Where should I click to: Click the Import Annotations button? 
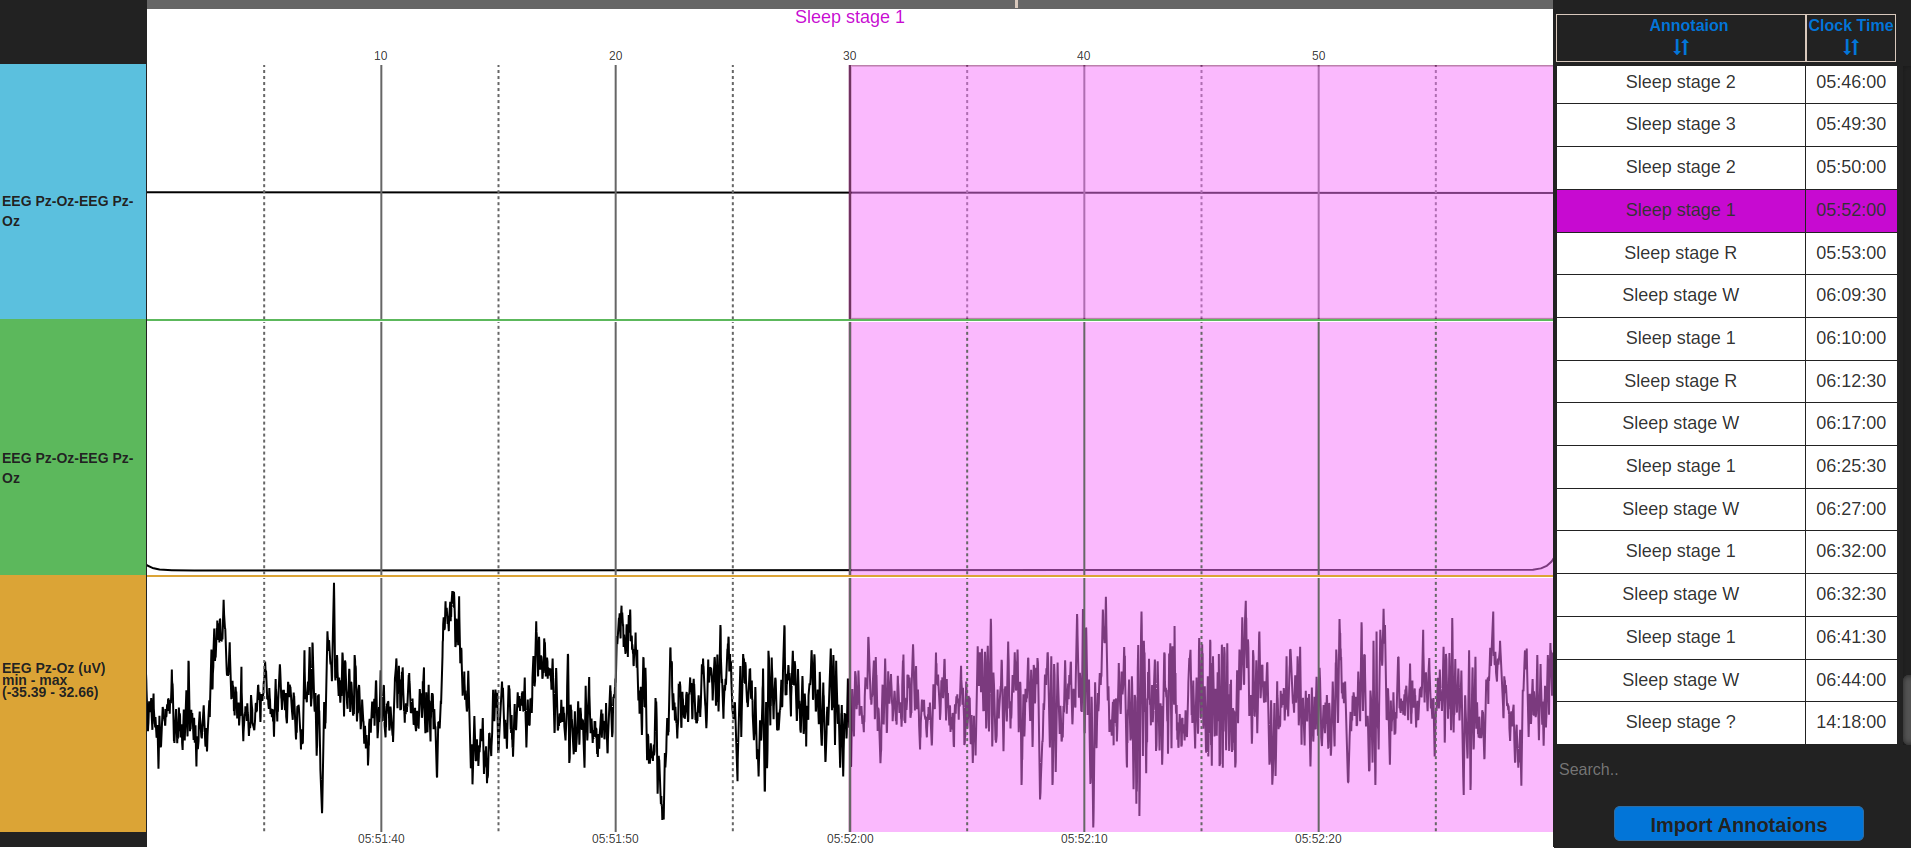[x=1738, y=824]
